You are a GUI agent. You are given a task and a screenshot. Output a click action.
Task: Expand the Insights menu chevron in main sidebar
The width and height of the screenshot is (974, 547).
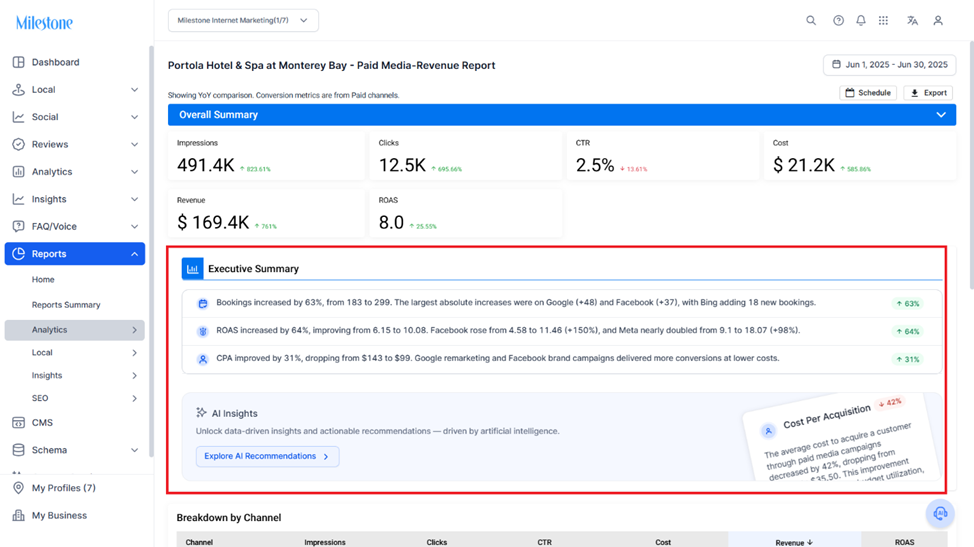pyautogui.click(x=134, y=199)
